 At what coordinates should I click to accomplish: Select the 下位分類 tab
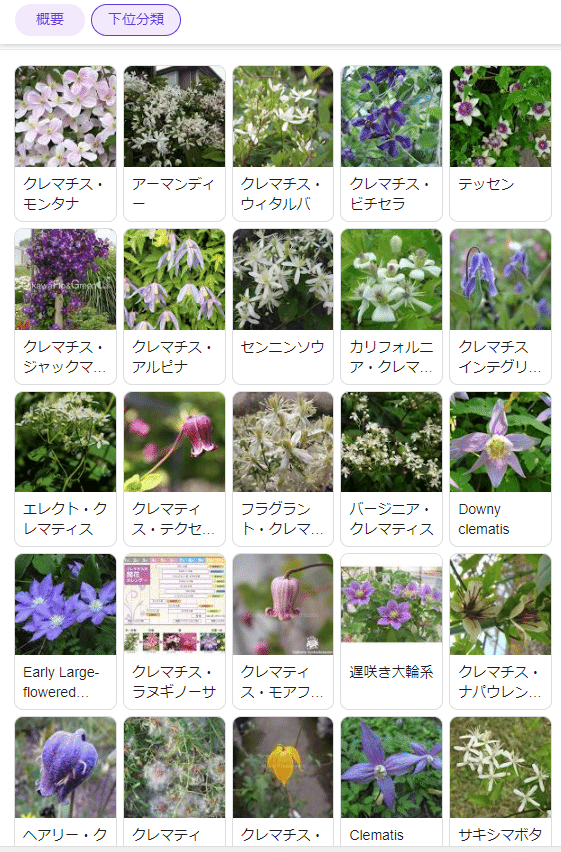coord(136,20)
